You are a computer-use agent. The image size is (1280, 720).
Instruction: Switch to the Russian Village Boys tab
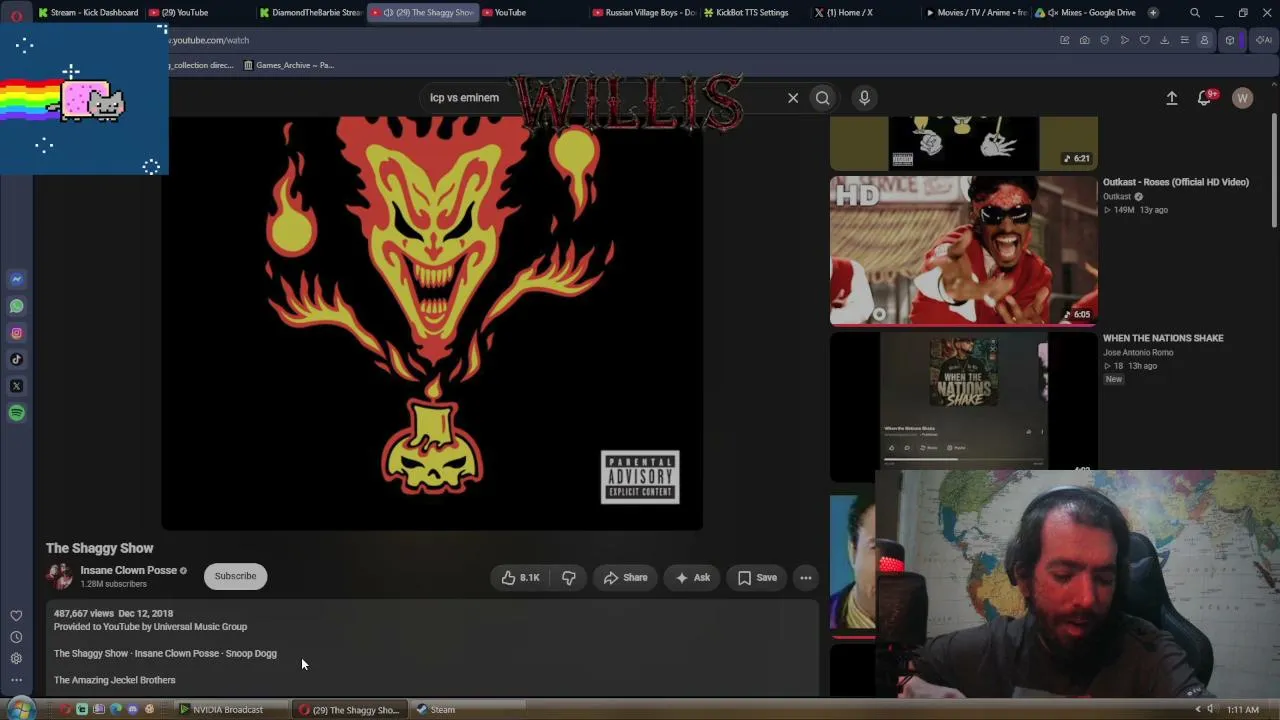click(643, 13)
